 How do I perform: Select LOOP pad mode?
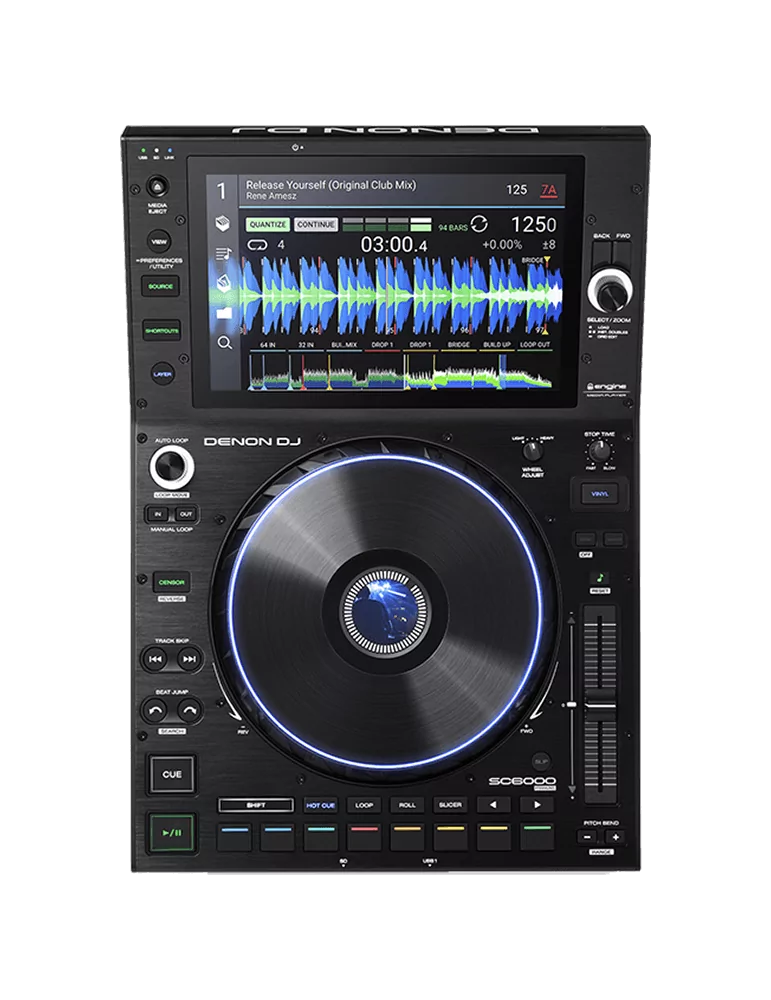[x=364, y=805]
